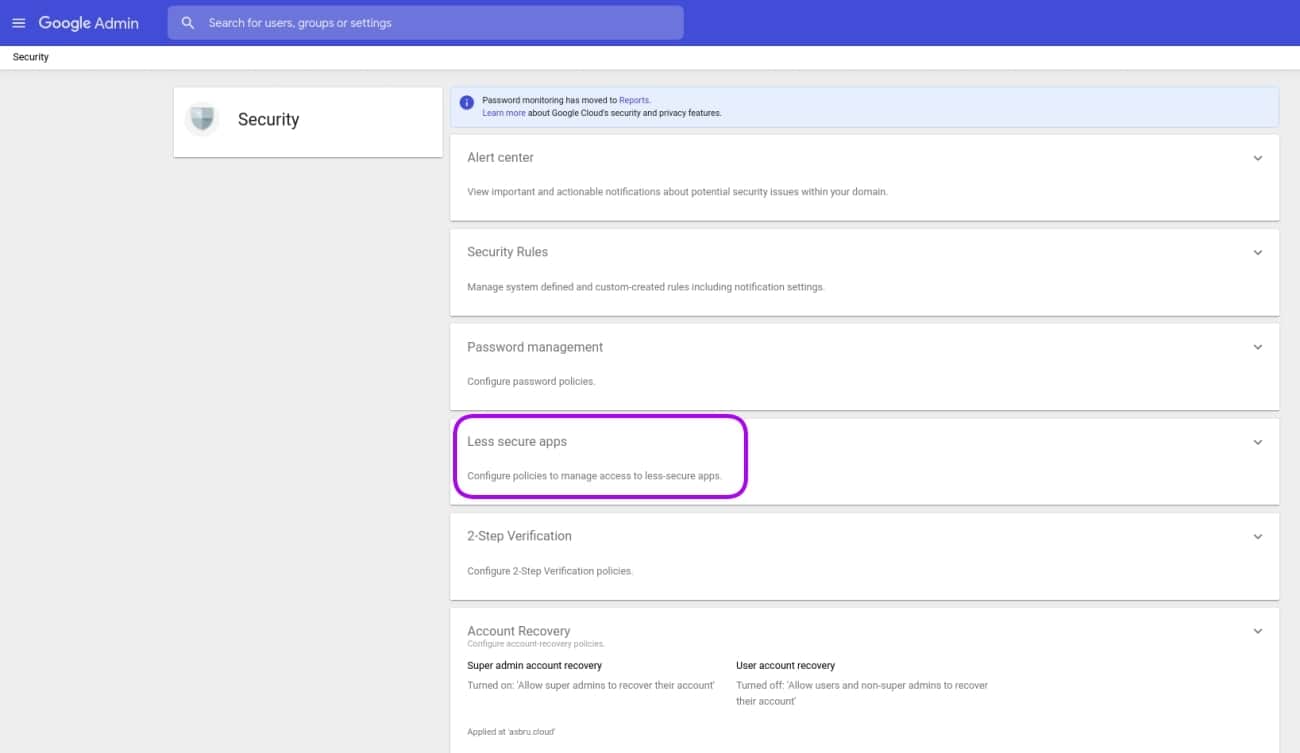
Task: Select the Security breadcrumb item
Action: pos(30,56)
